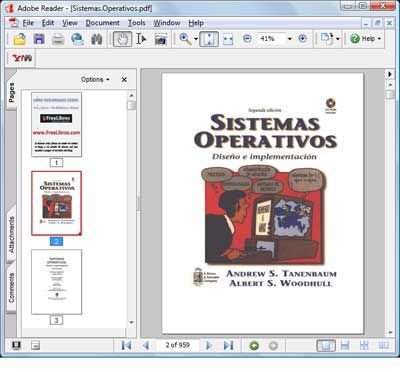Print the document with the printer icon
The height and width of the screenshot is (372, 400).
pos(58,39)
